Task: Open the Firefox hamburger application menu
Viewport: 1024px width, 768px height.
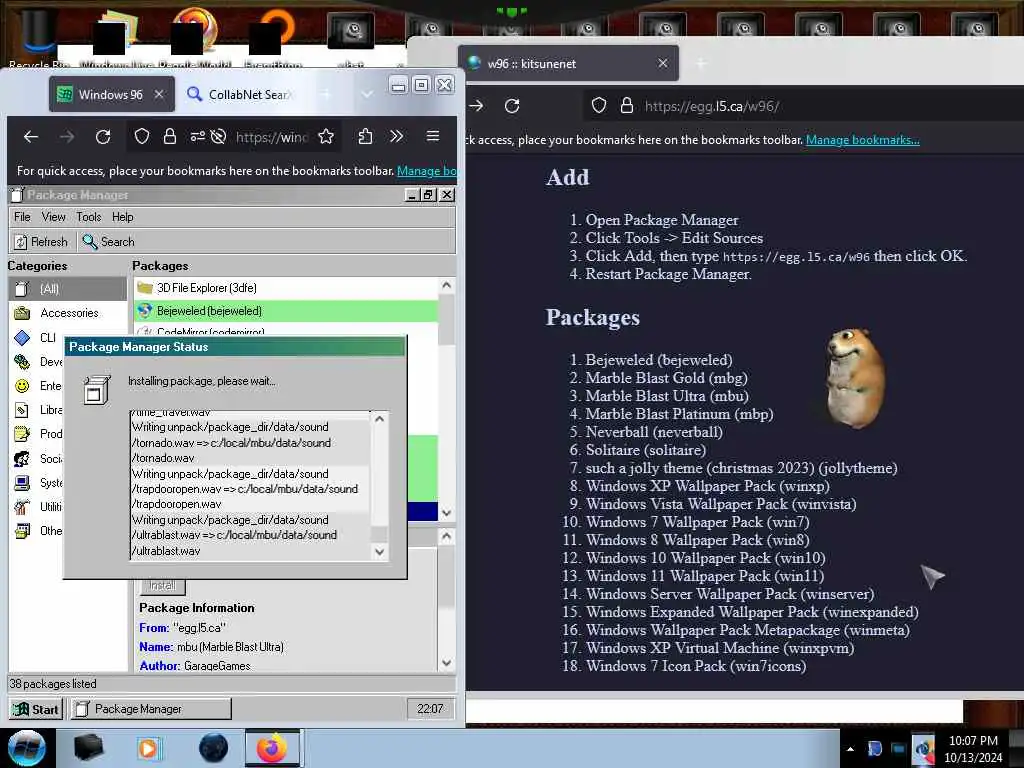Action: coord(432,136)
